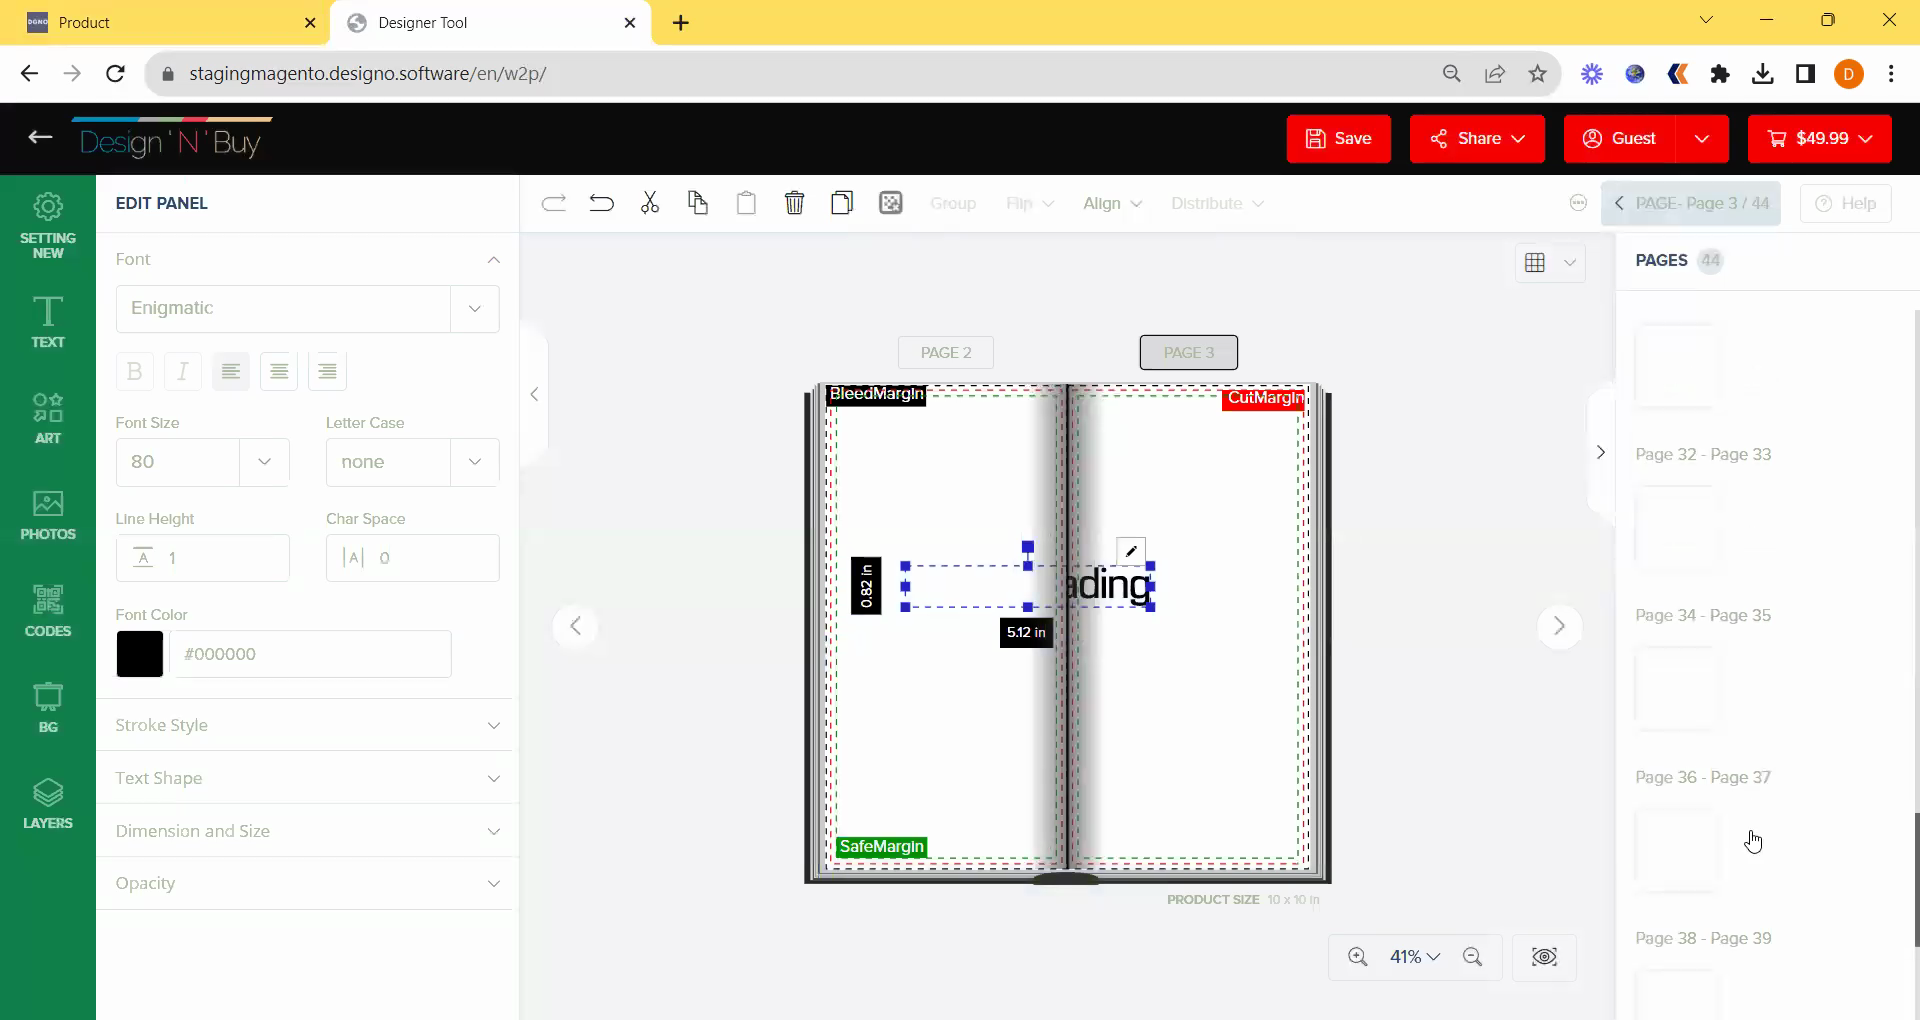Screen dimensions: 1920x1020
Task: Select the Page 34 - Page 35 thumbnail
Action: tap(1677, 534)
